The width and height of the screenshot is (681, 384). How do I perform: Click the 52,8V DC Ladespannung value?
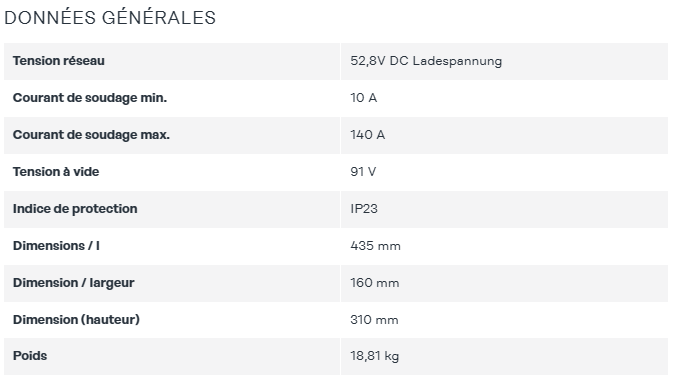tap(426, 61)
